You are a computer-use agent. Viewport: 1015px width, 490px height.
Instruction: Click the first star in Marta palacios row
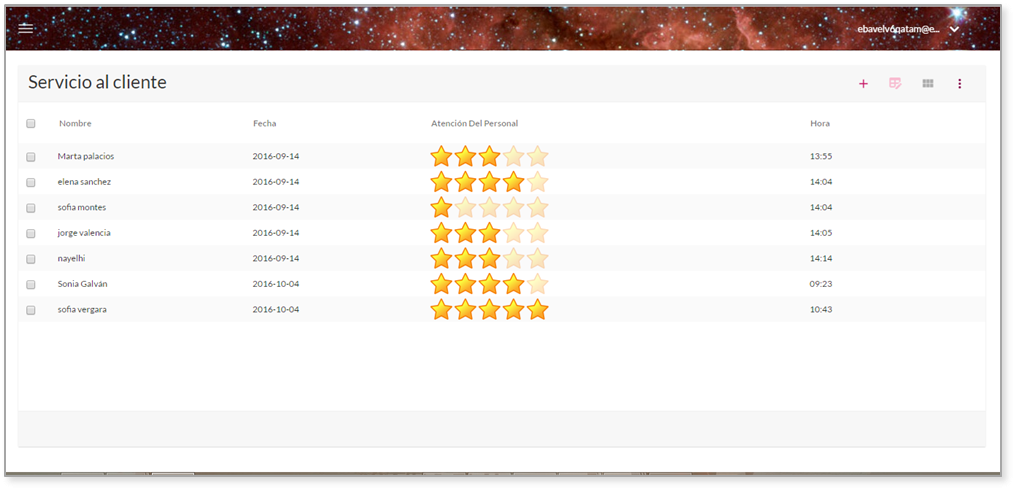(441, 156)
